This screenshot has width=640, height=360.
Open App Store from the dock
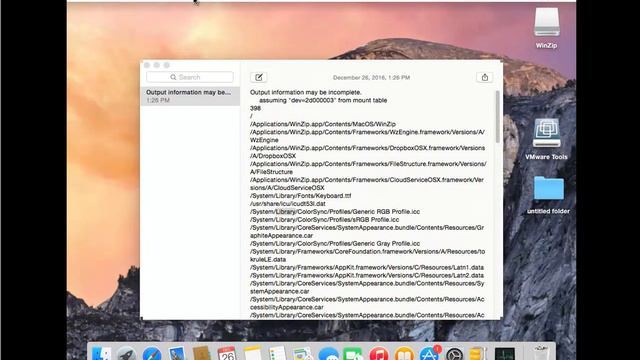[429, 353]
